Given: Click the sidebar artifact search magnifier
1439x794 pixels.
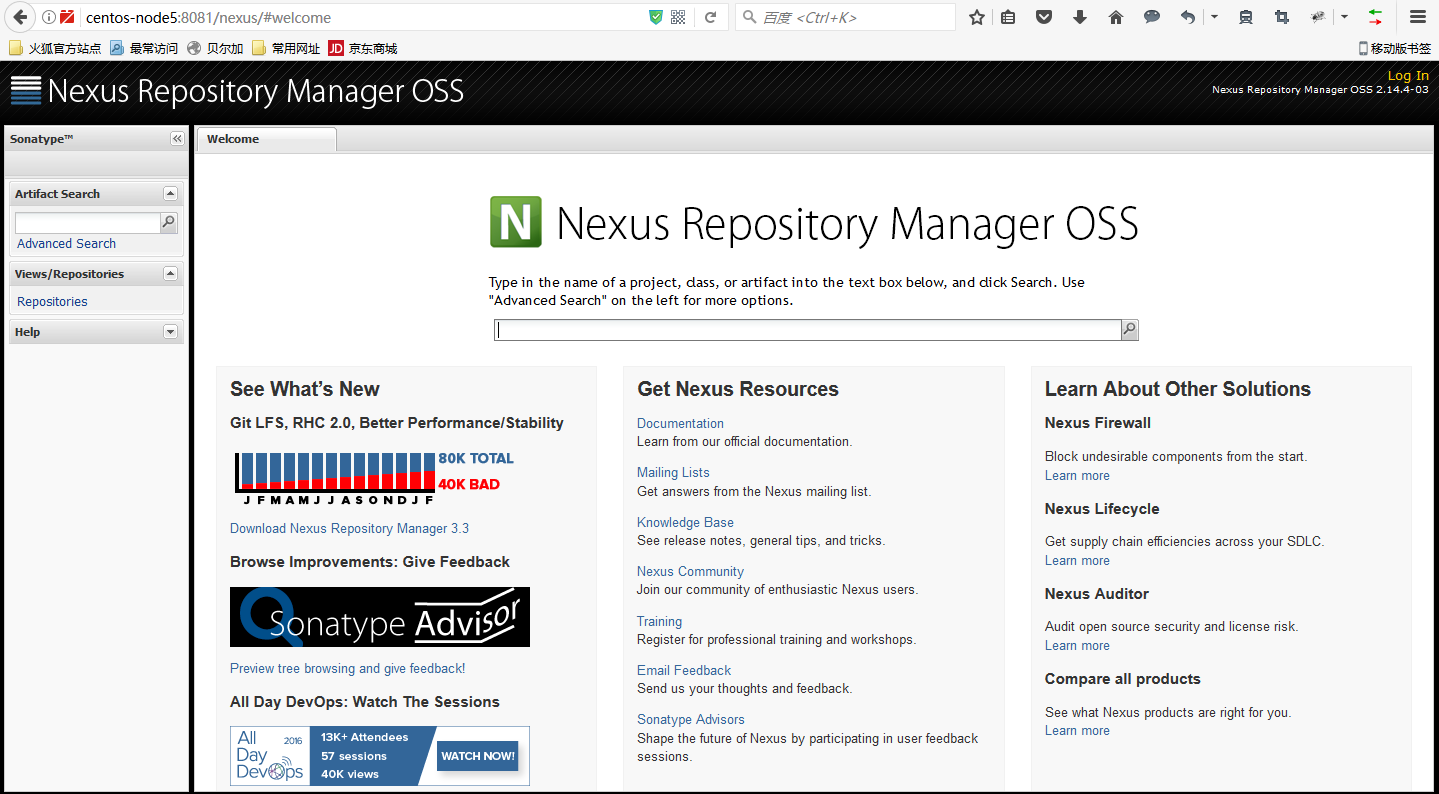Looking at the screenshot, I should pyautogui.click(x=169, y=223).
